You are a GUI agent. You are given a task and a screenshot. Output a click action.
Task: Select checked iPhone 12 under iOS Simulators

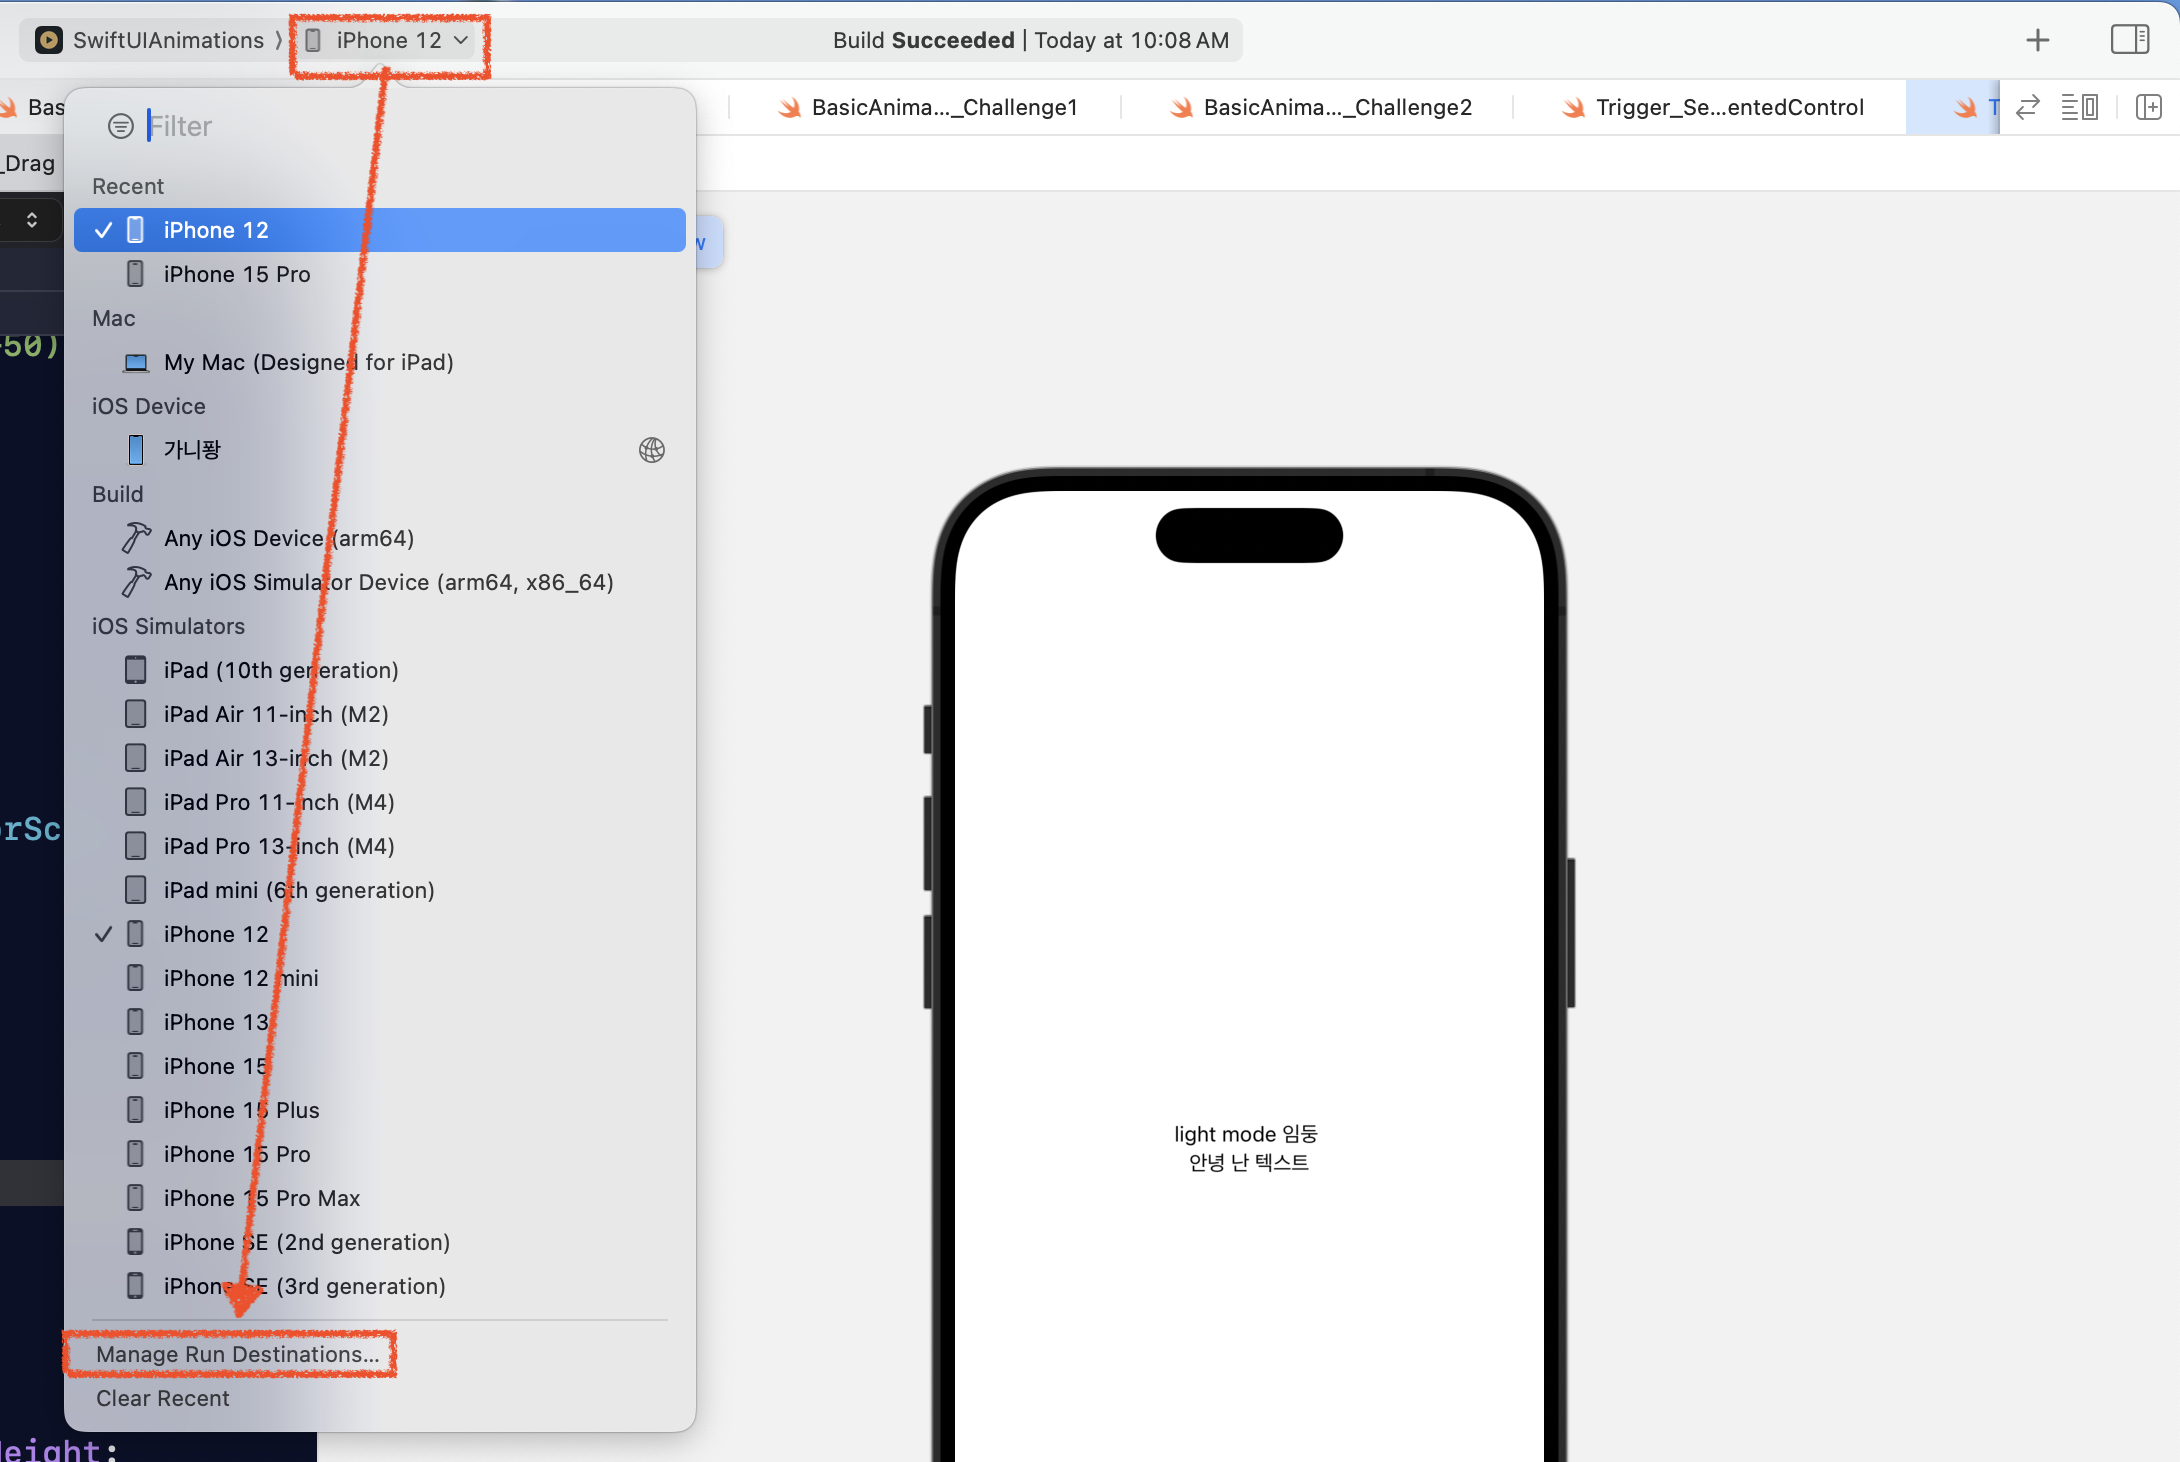(216, 934)
